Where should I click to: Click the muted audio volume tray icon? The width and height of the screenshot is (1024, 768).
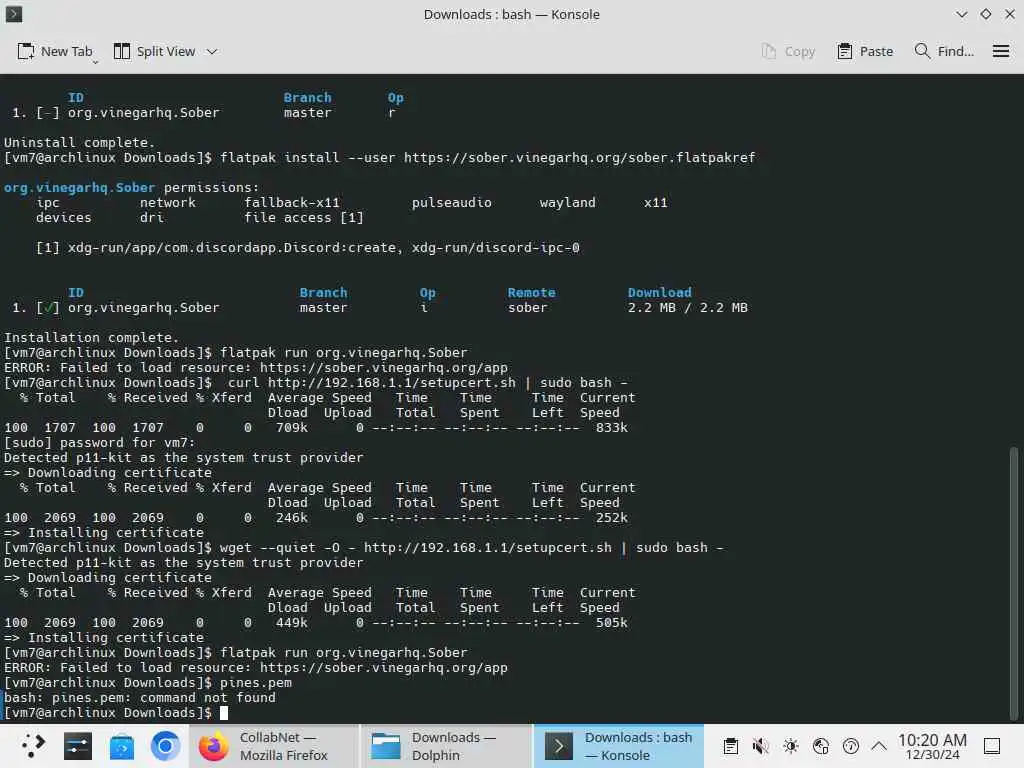point(760,746)
